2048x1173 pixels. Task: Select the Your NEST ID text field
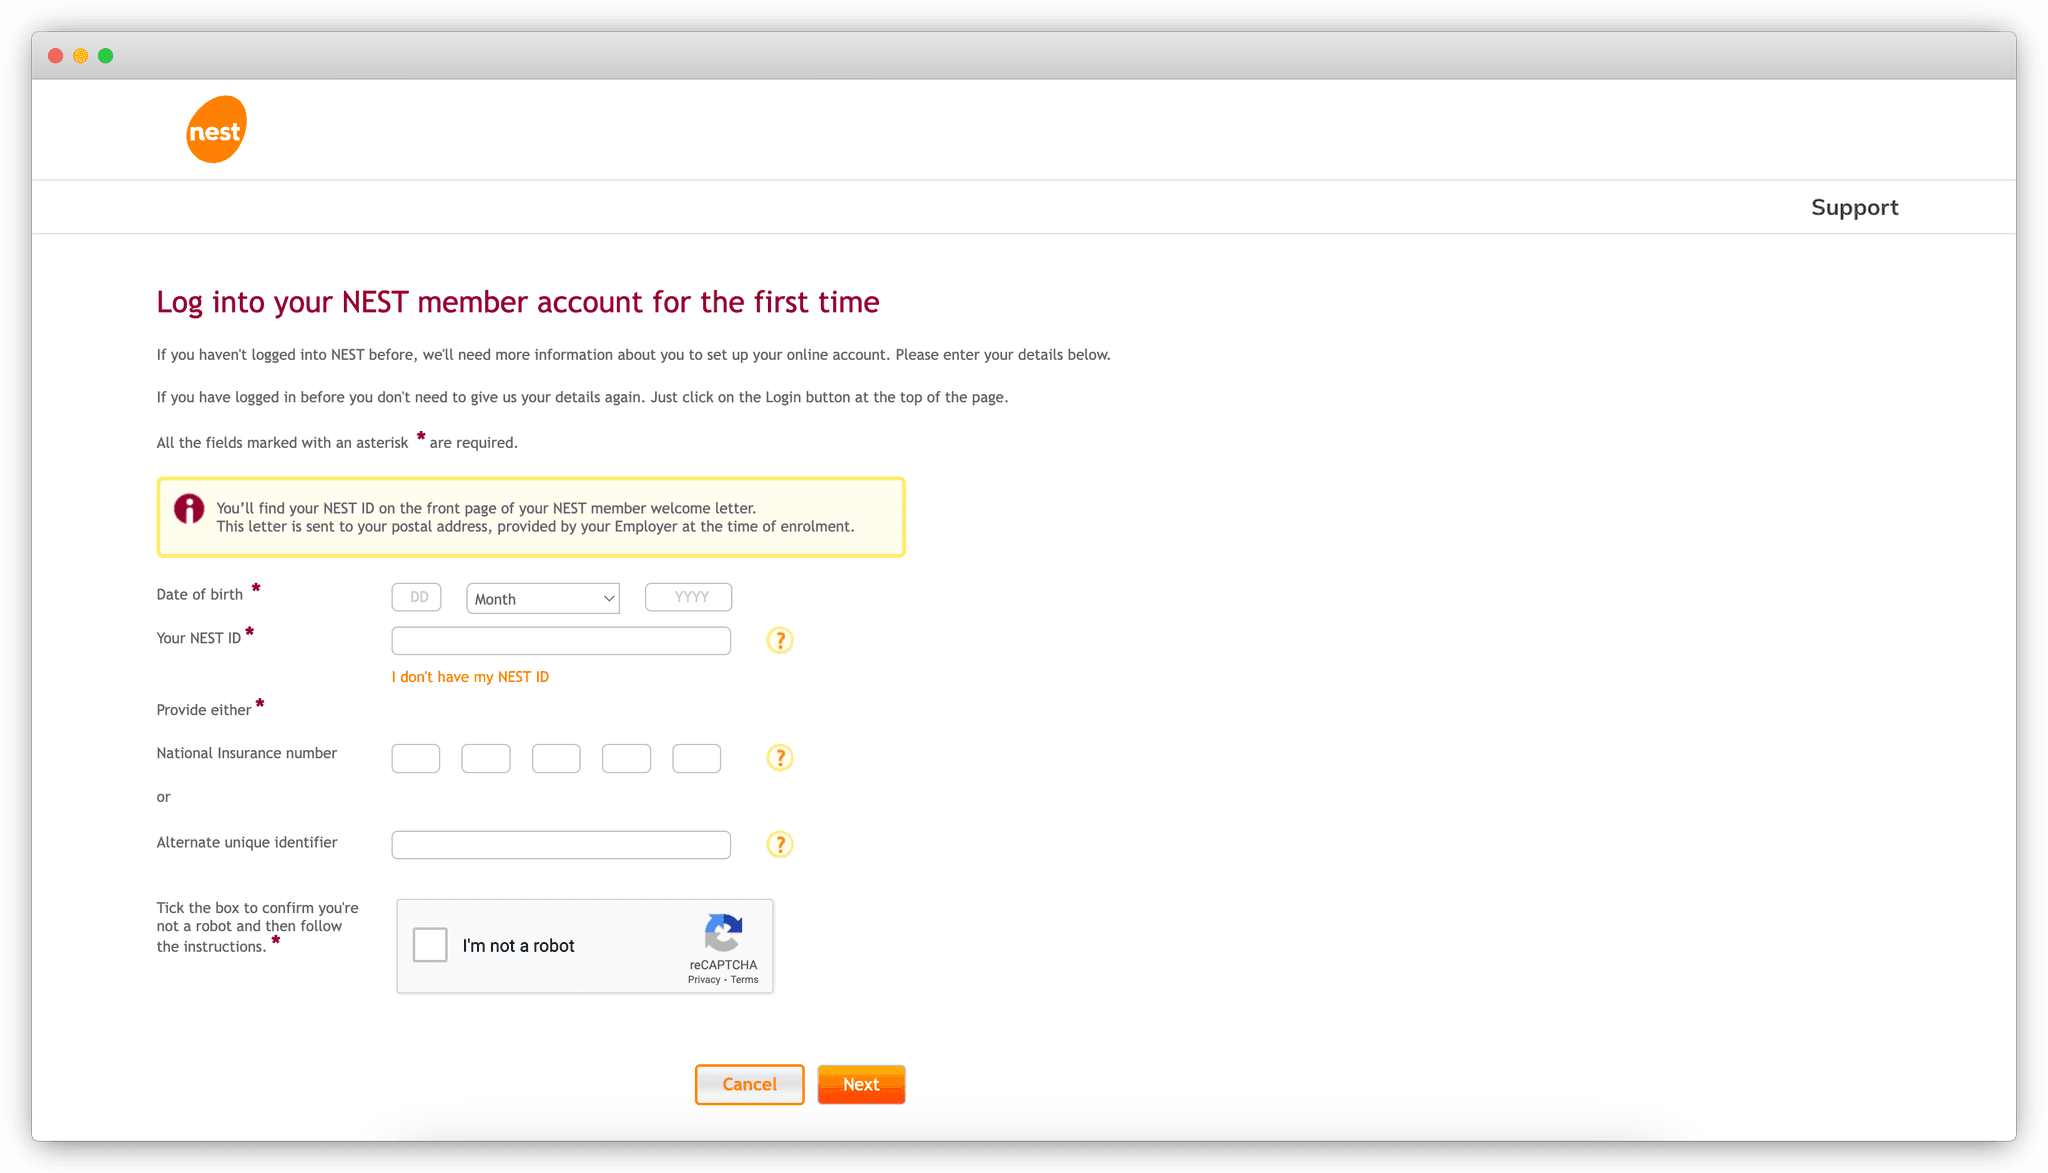[560, 640]
